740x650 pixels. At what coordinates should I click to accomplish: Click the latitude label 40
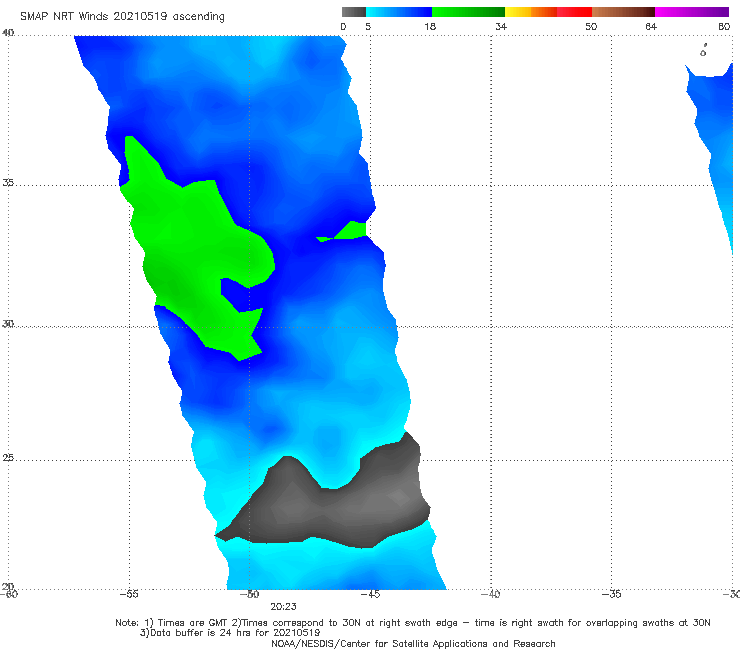click(8, 33)
